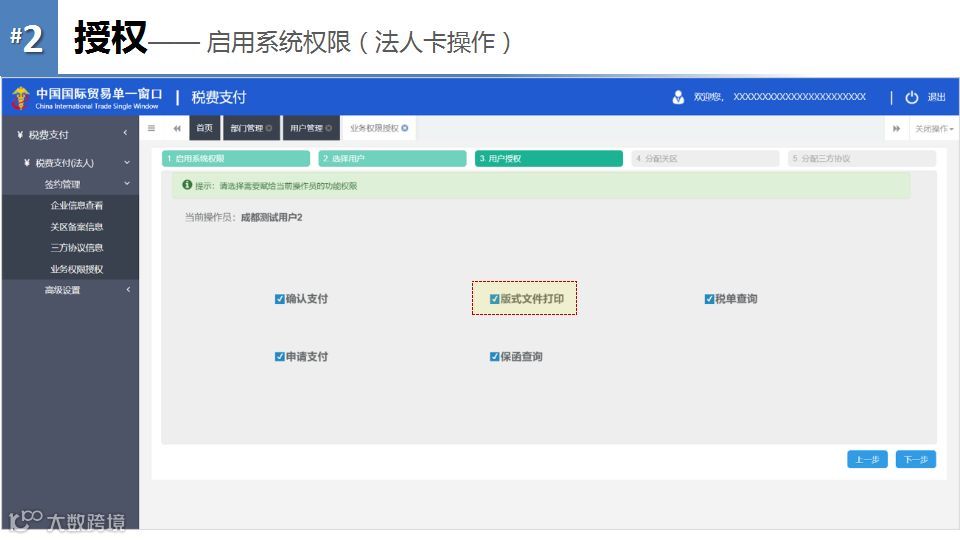Uncheck the 版式文件打印 checkbox
Screen dimensions: 960x540
click(x=495, y=299)
